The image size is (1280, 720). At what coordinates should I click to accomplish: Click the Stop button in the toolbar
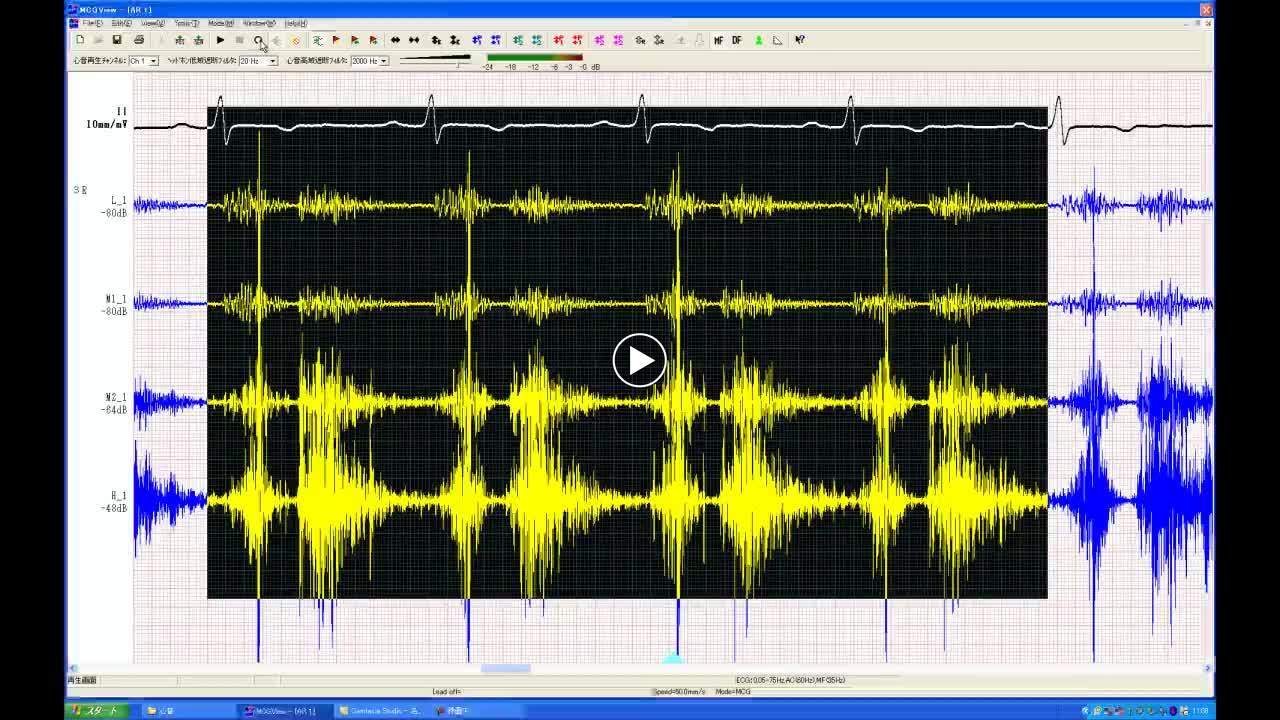click(x=239, y=40)
